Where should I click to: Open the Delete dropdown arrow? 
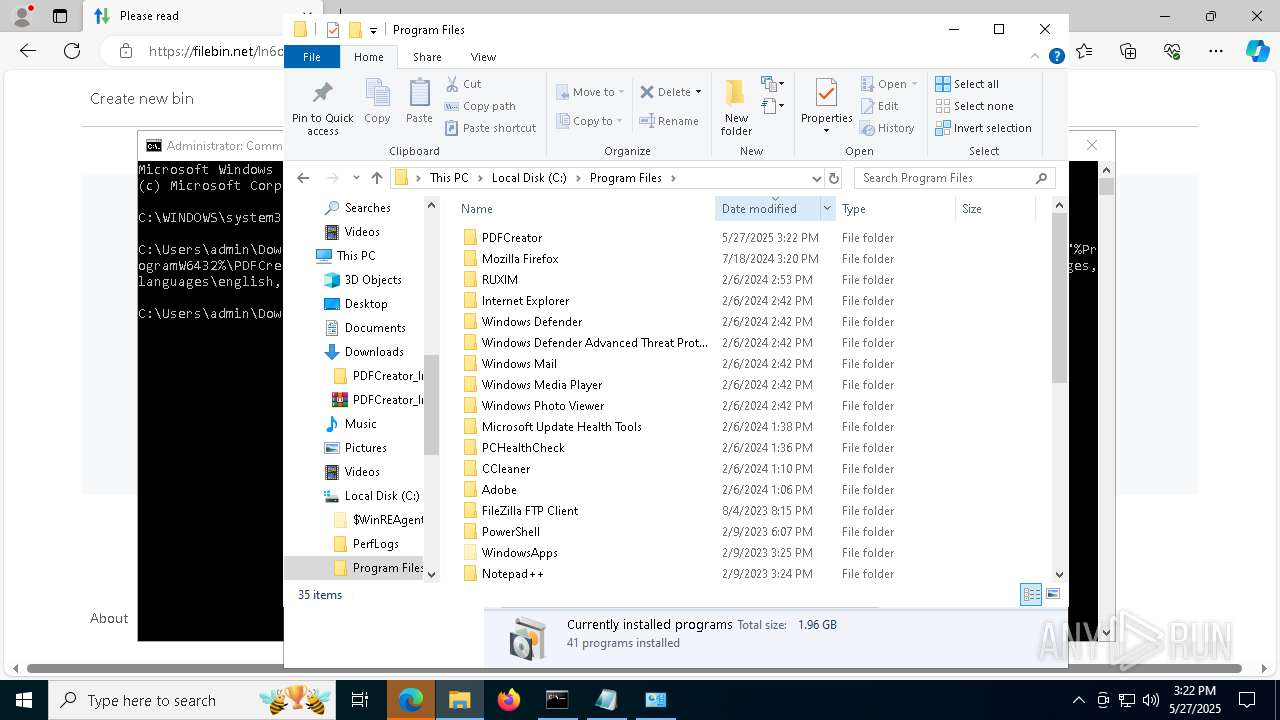[698, 92]
